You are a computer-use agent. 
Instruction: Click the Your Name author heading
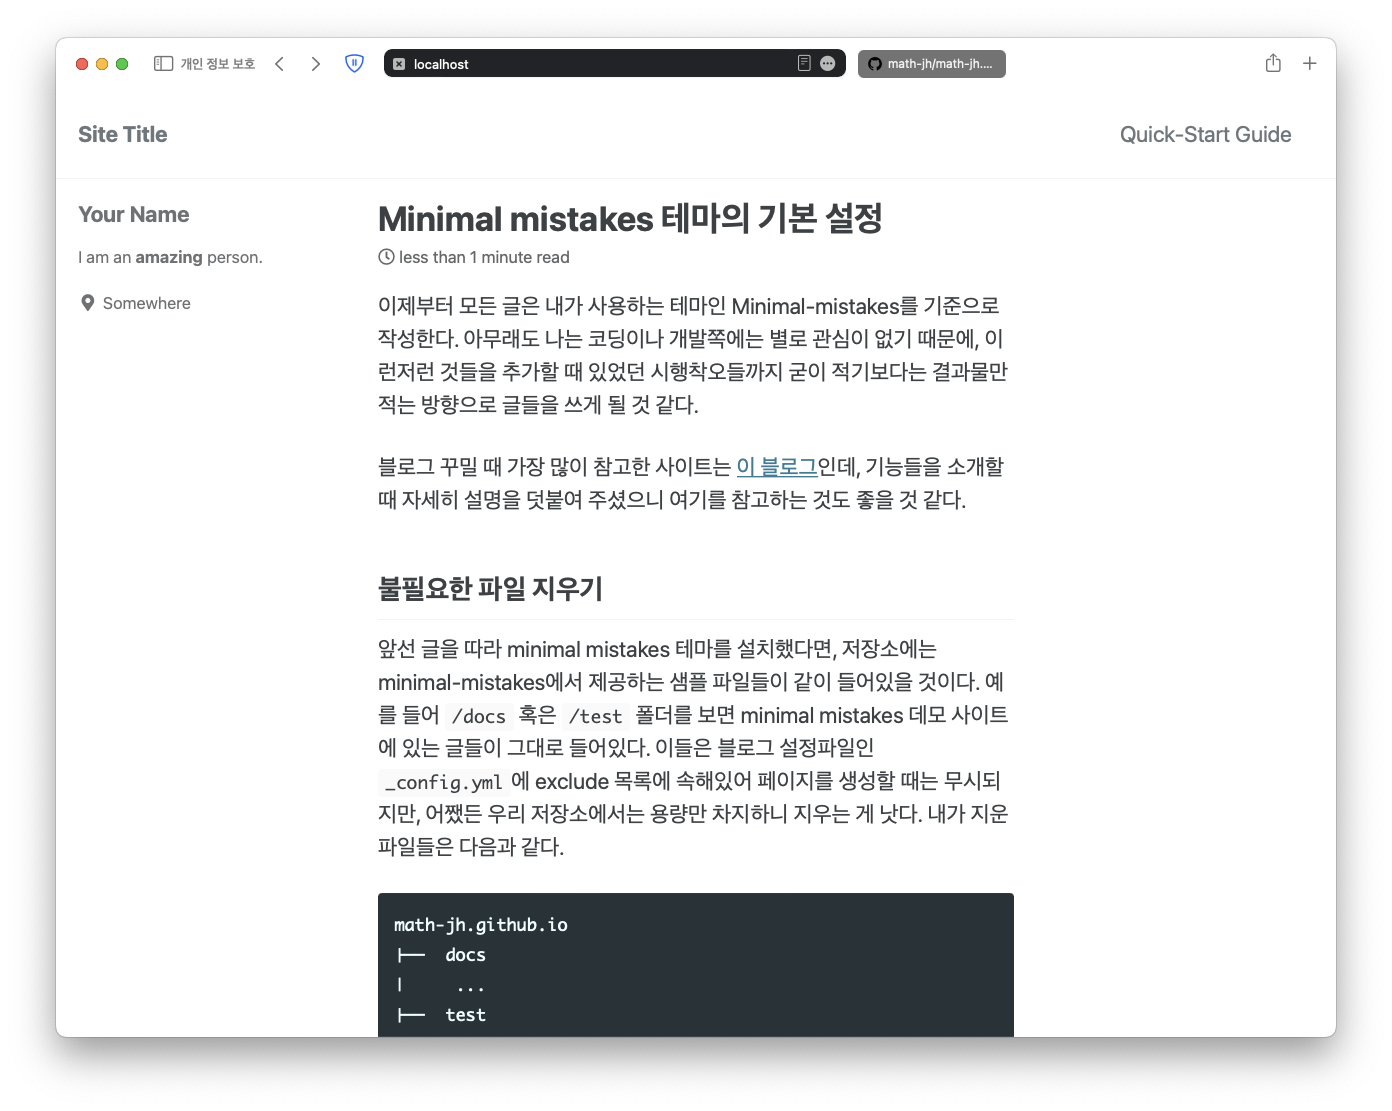coord(133,214)
